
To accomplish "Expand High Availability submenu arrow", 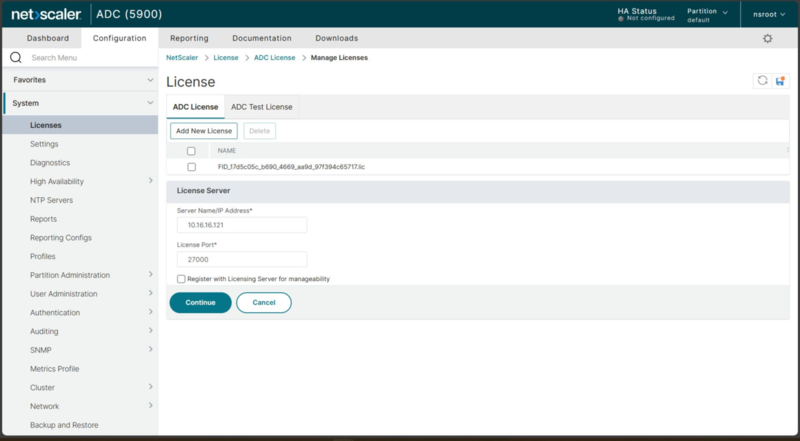I will (x=151, y=181).
